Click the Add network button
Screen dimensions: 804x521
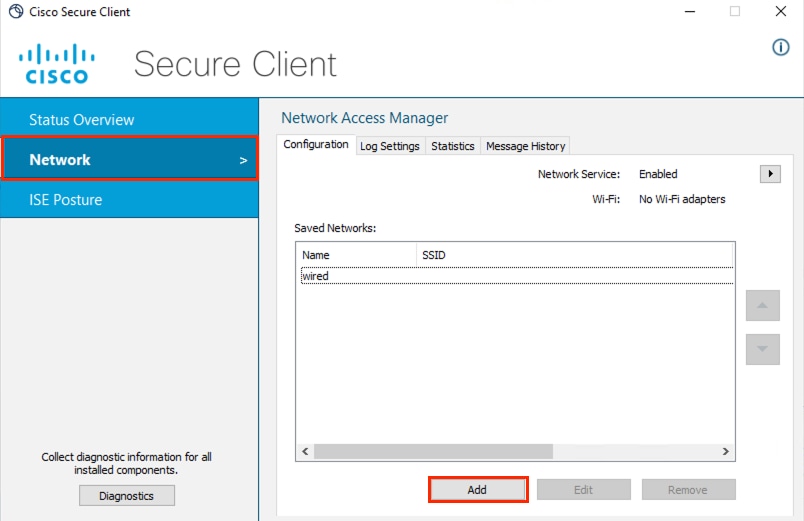[477, 490]
